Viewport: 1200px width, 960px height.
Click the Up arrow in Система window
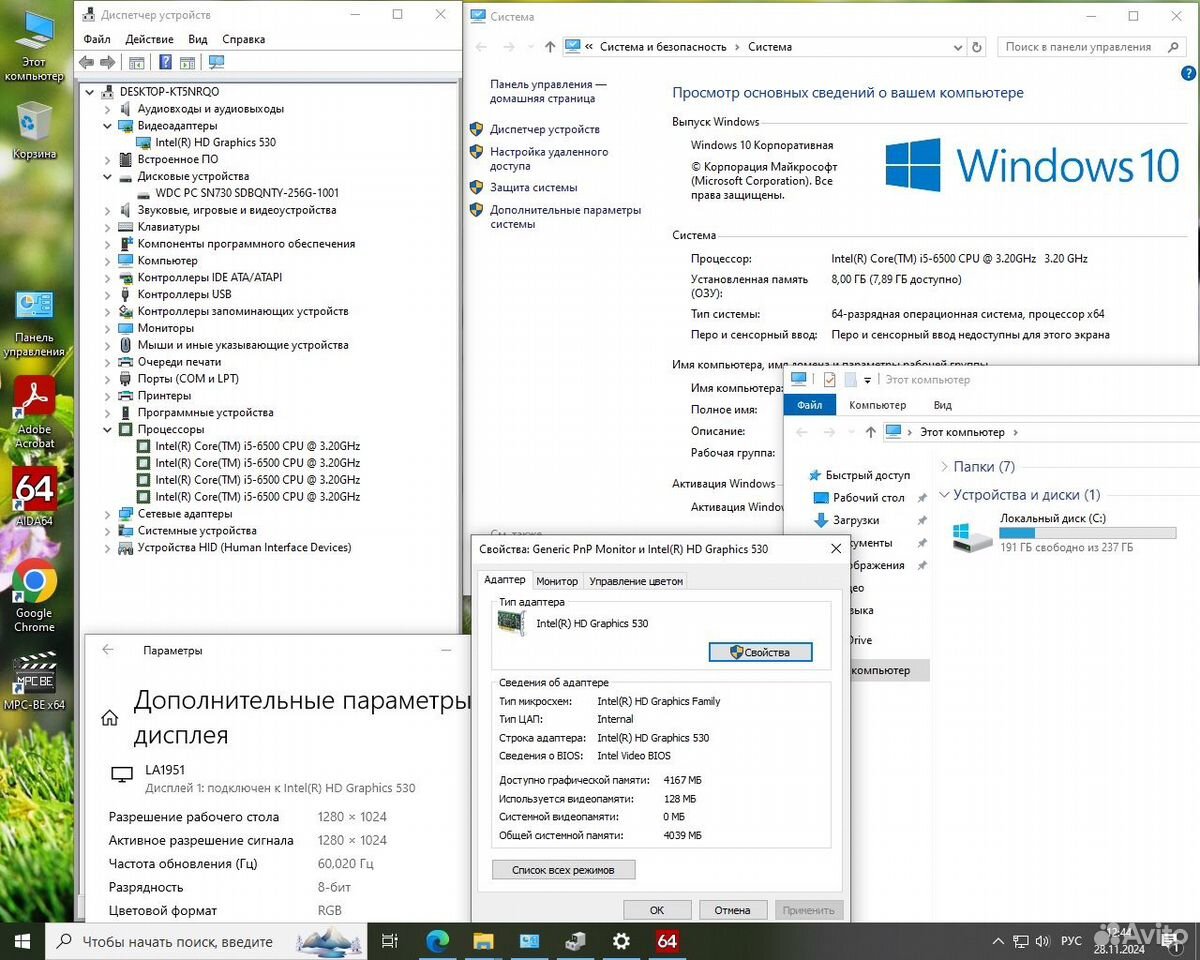(550, 47)
